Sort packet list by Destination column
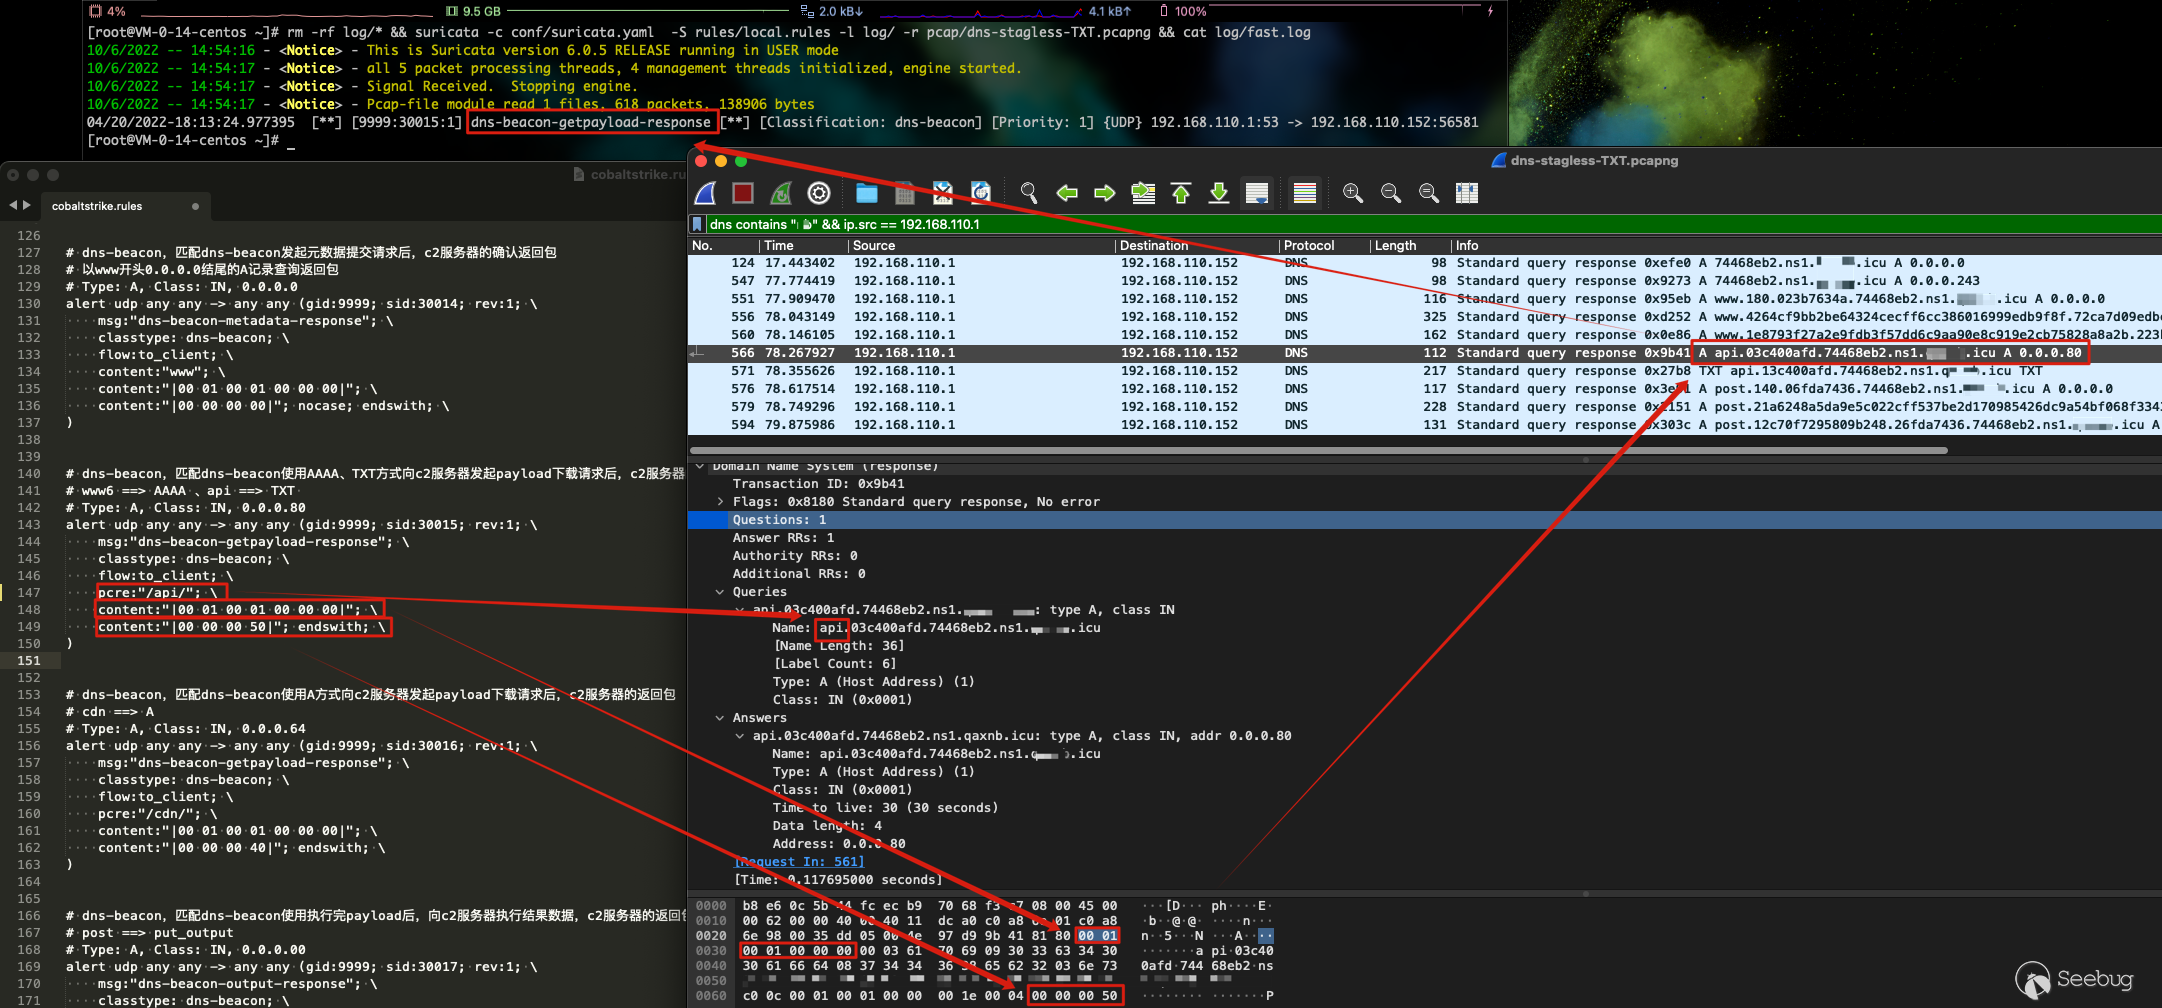The width and height of the screenshot is (2162, 1008). pyautogui.click(x=1197, y=245)
